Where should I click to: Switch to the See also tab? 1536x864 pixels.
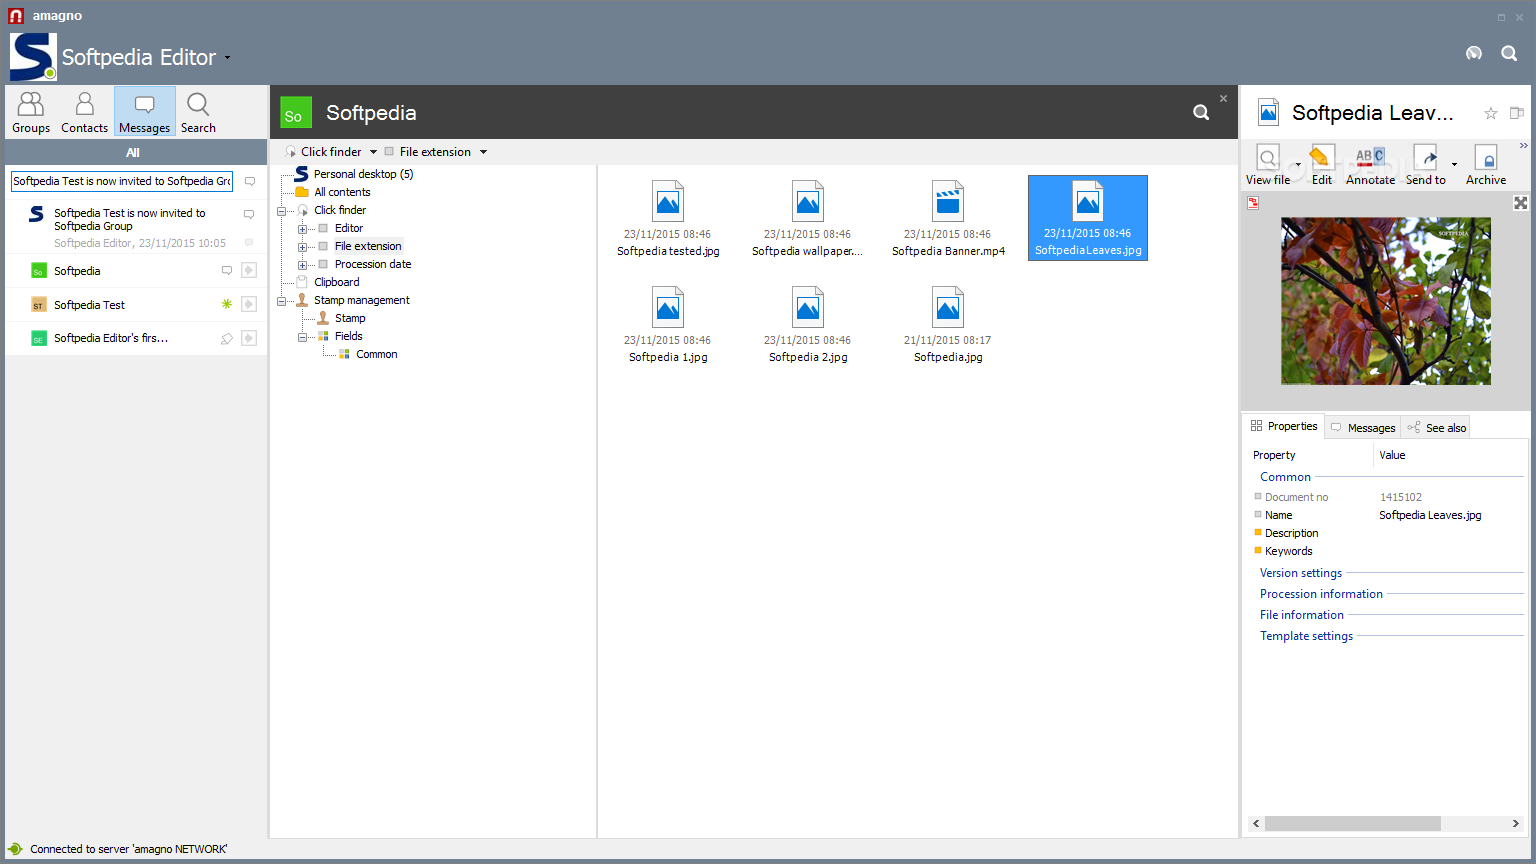coord(1436,427)
